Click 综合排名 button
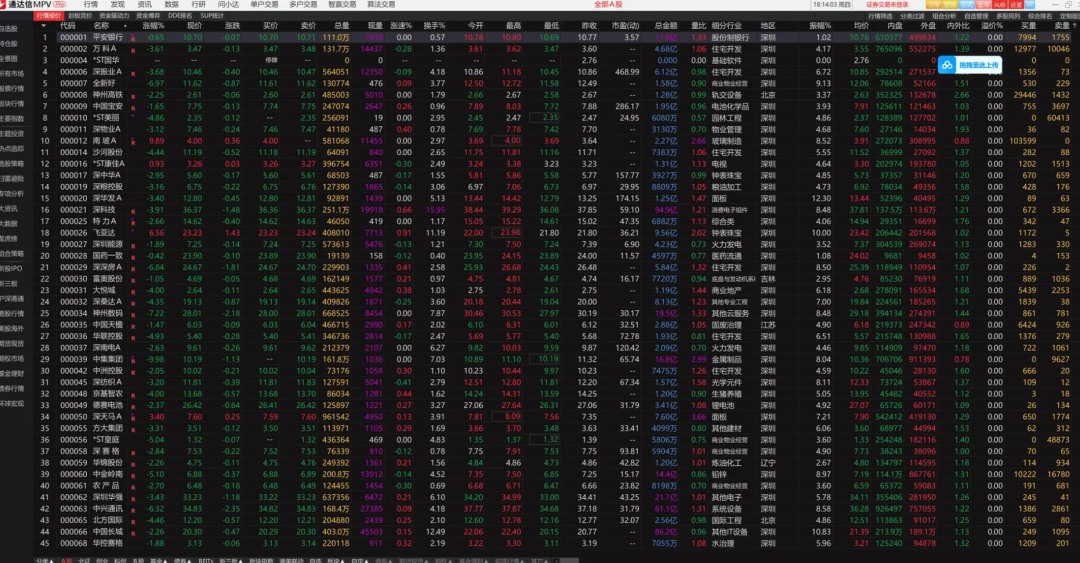This screenshot has width=1080, height=563. [1039, 16]
